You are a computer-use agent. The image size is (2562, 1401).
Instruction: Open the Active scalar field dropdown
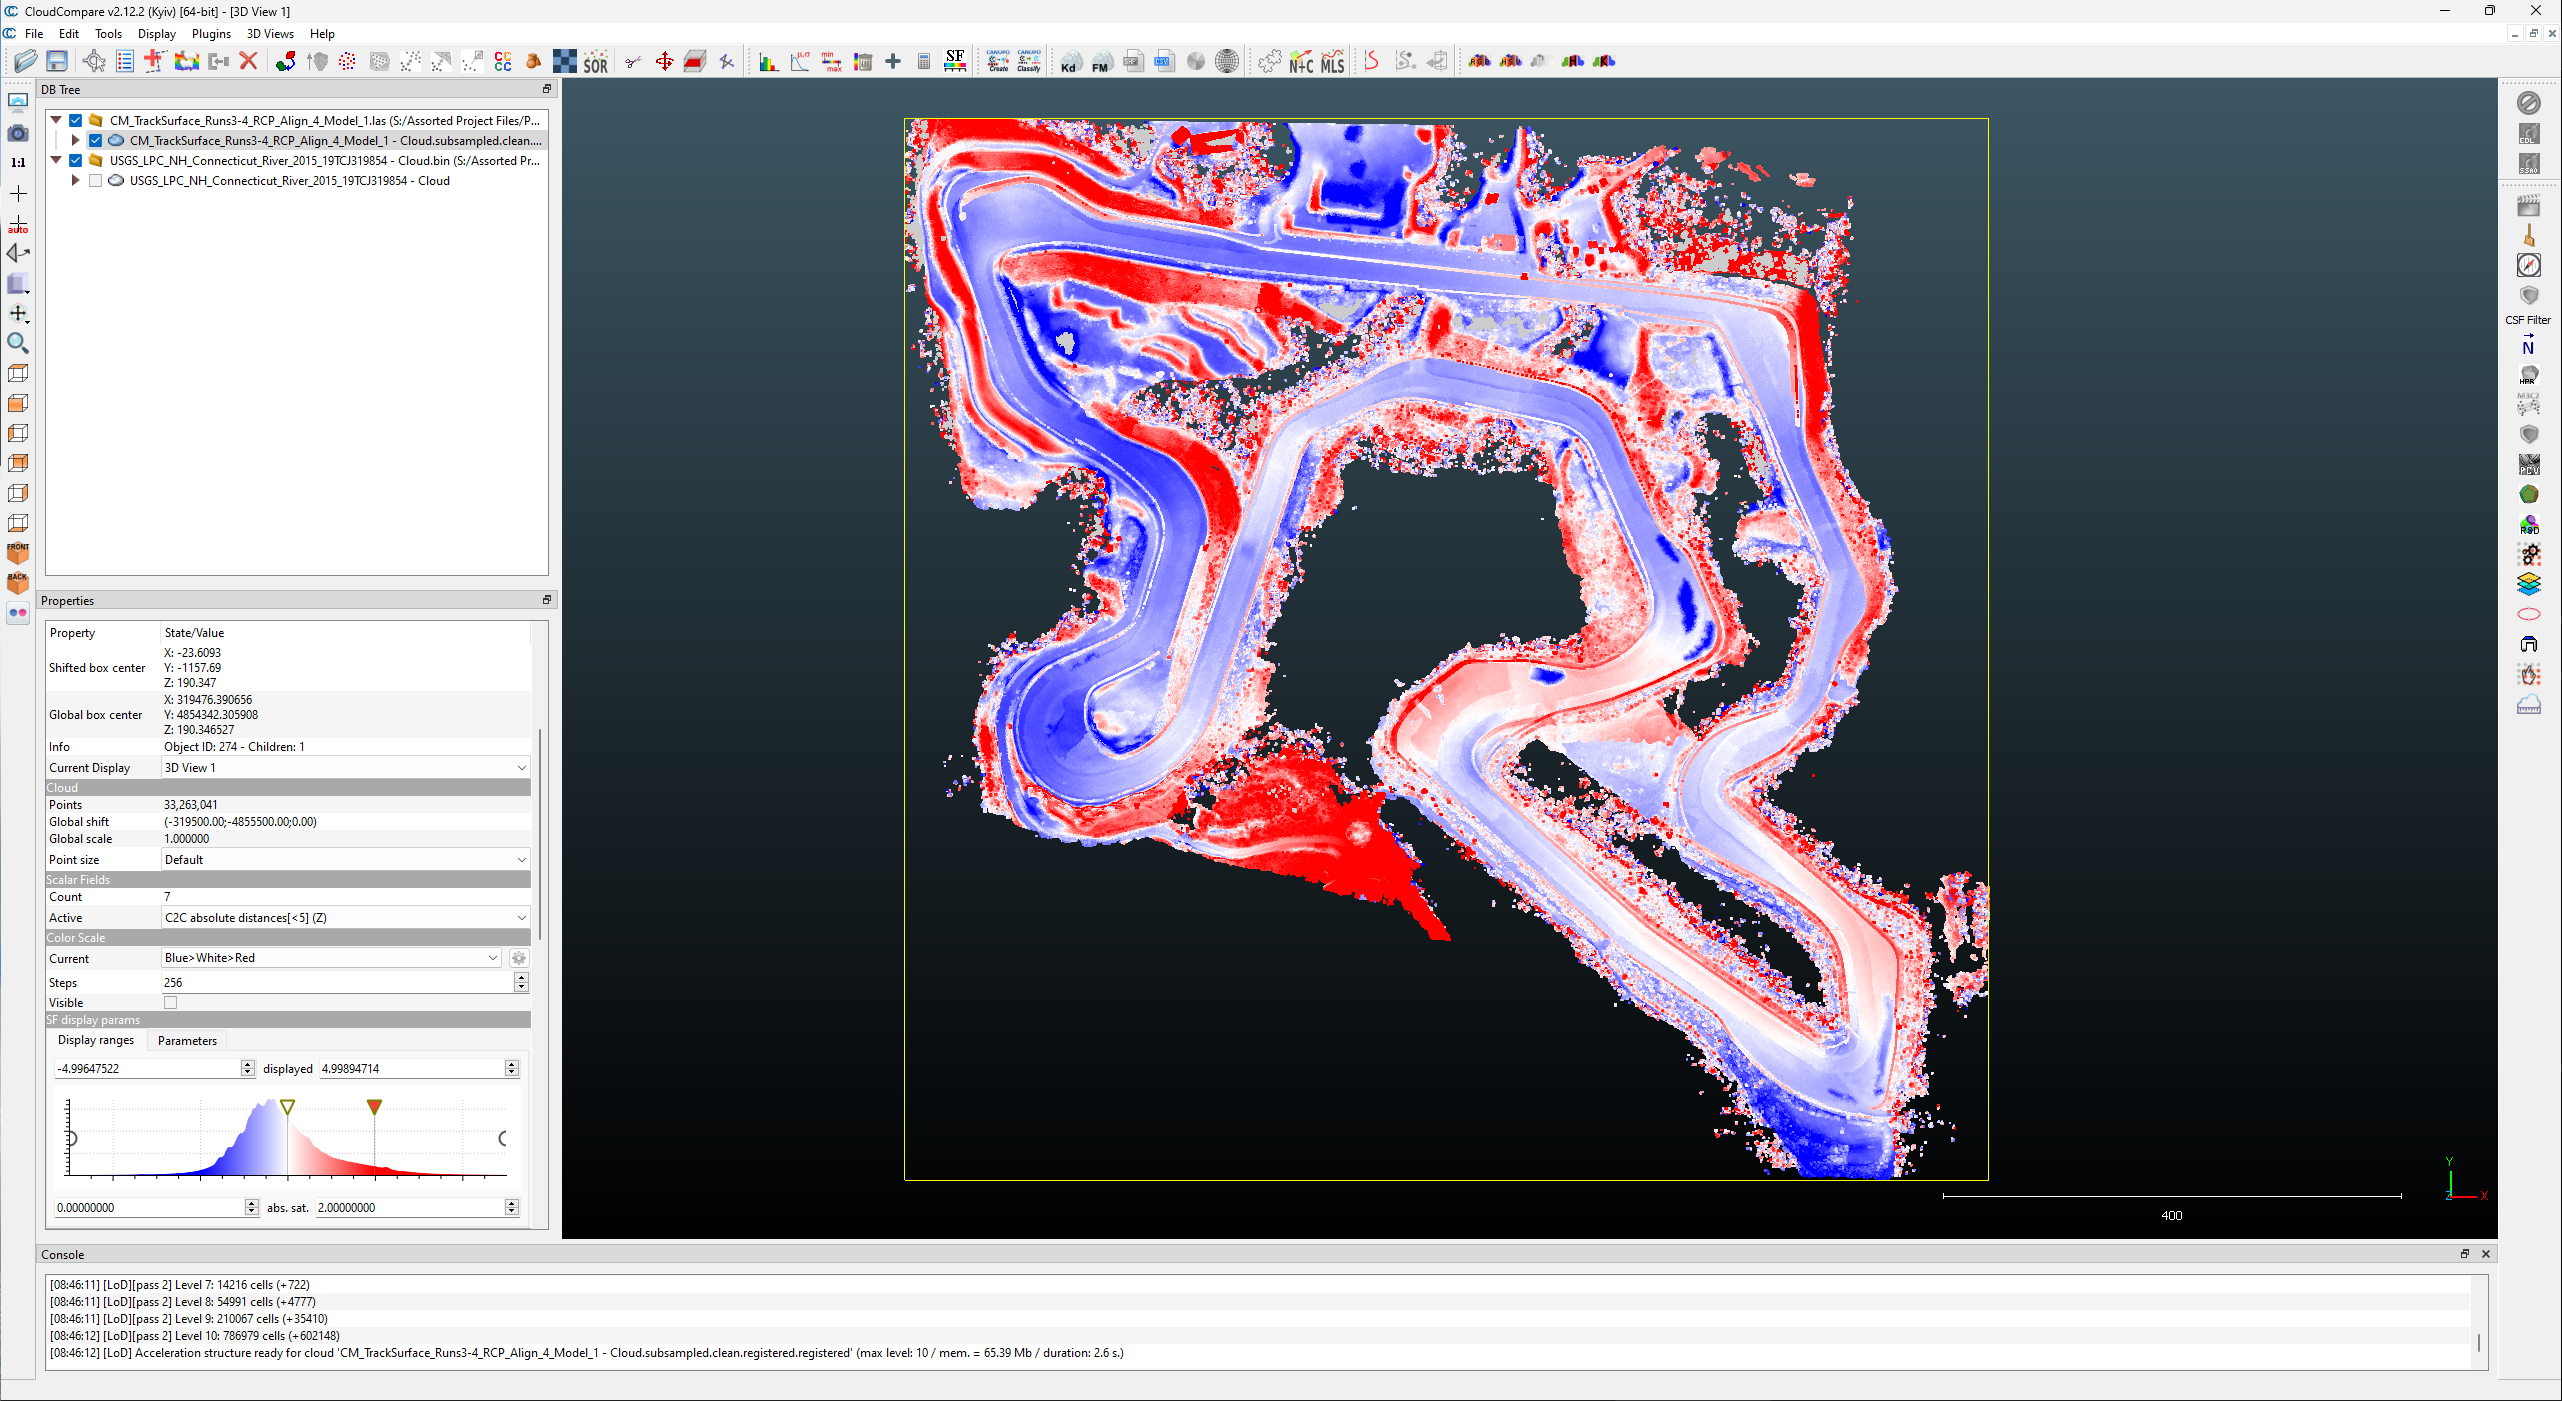point(344,917)
